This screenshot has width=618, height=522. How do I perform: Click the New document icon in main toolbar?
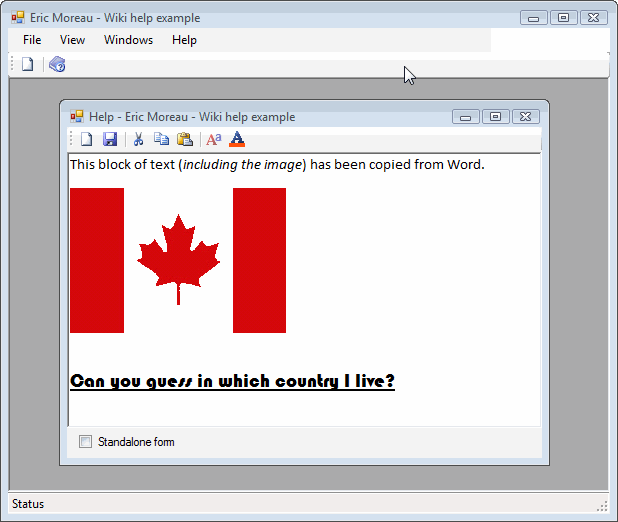[x=28, y=65]
